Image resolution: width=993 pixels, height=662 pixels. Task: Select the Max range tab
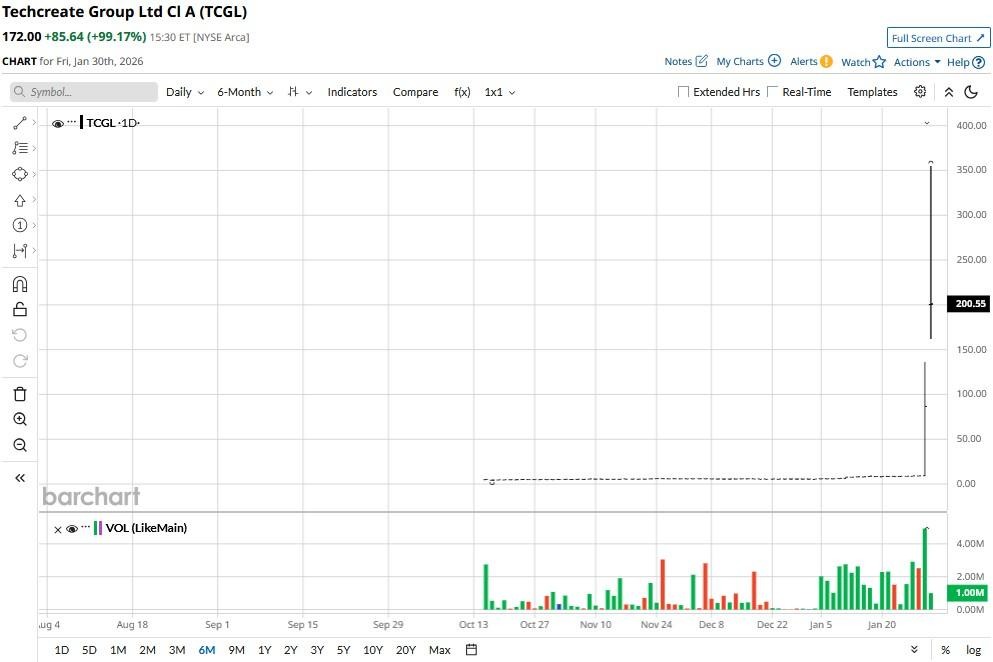(440, 650)
